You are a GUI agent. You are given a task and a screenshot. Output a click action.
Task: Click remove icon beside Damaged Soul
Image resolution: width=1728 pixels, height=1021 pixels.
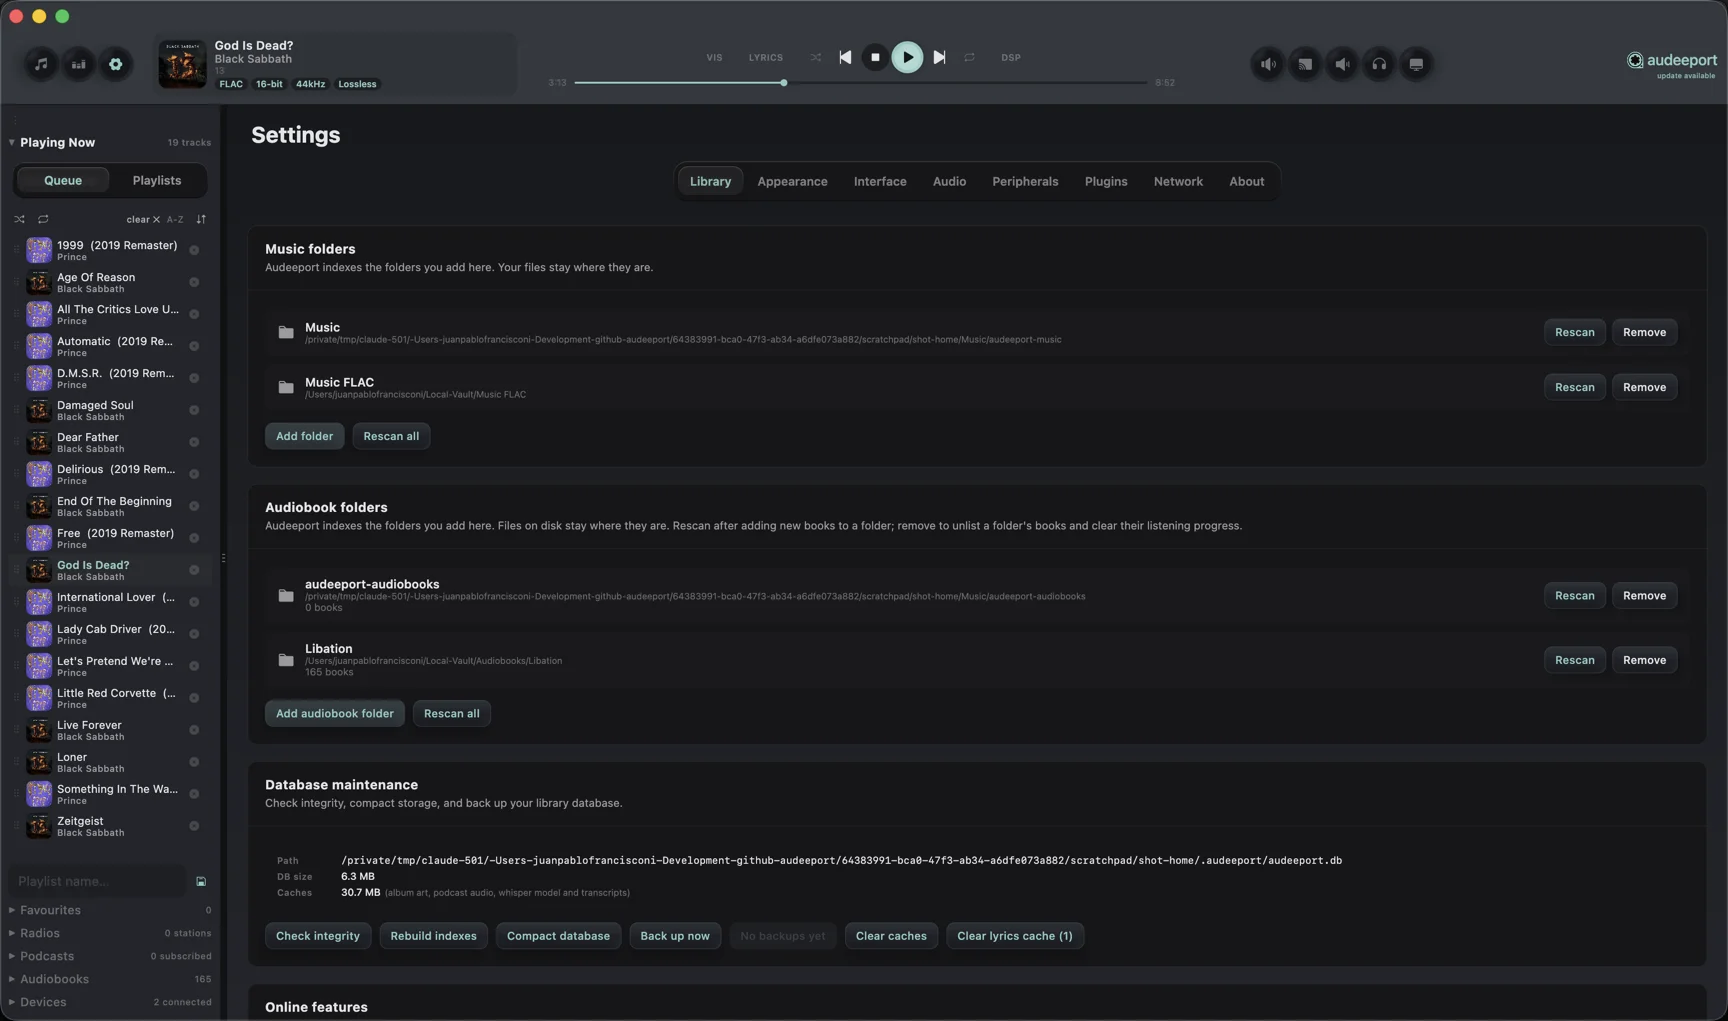point(194,410)
